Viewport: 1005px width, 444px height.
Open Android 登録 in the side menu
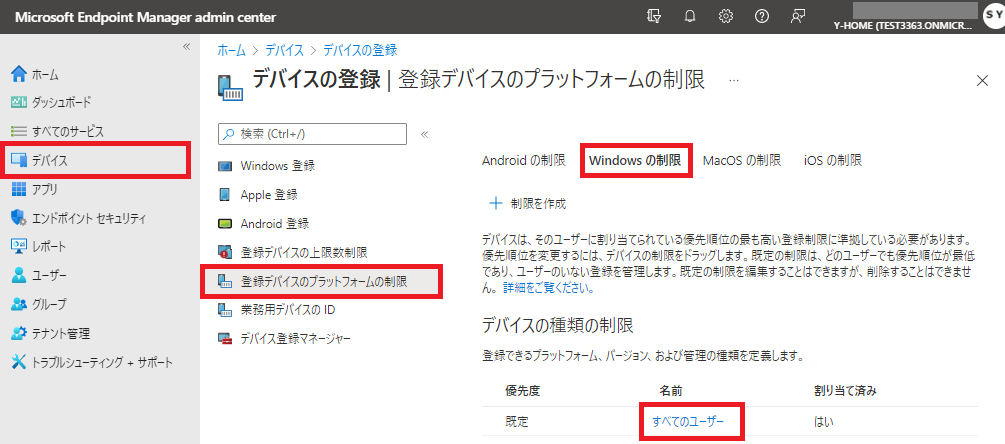(275, 224)
